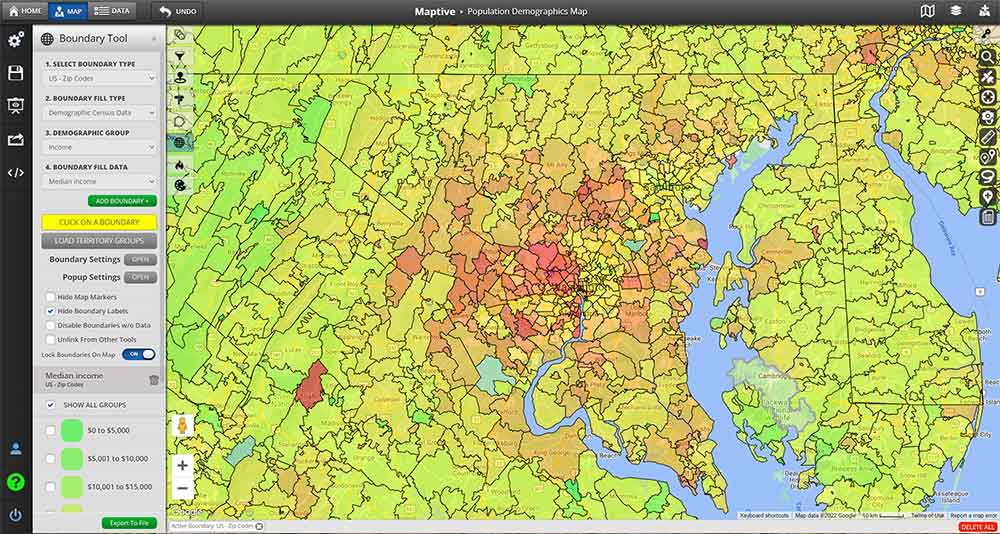Open the filter funnel tool
1000x534 pixels.
point(180,56)
